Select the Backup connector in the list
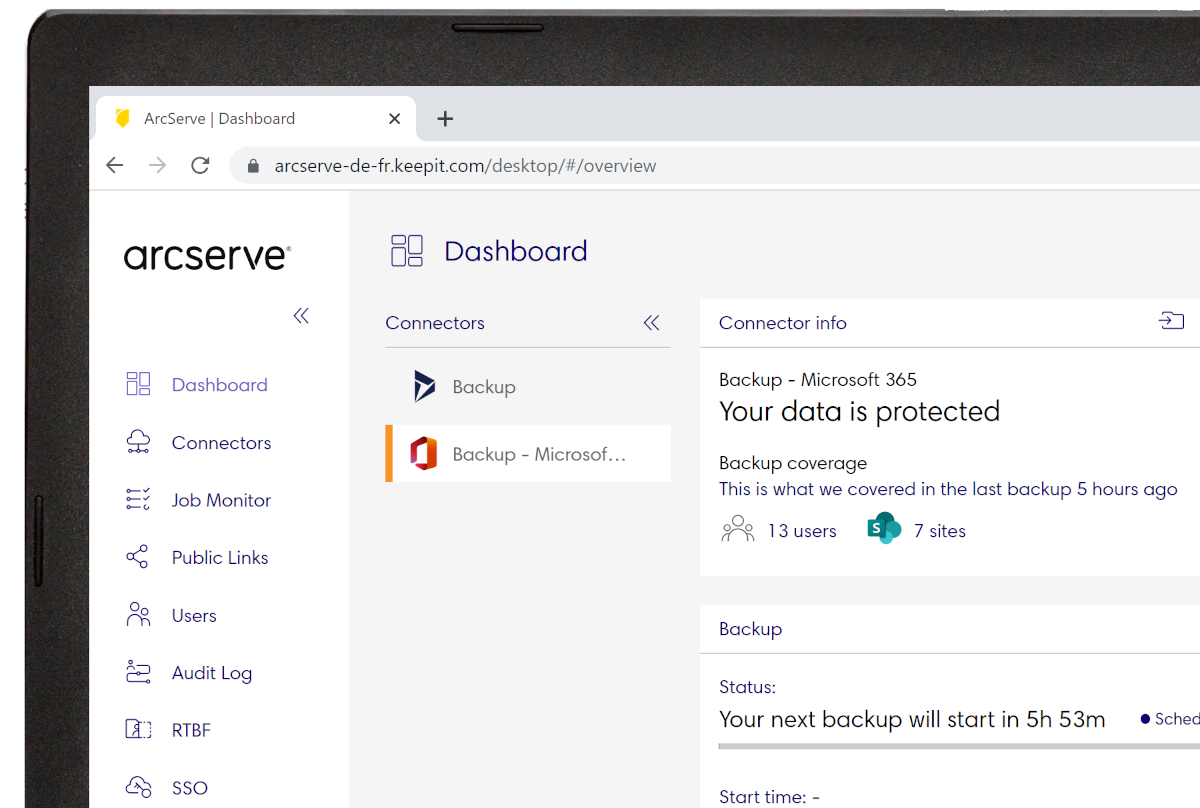The width and height of the screenshot is (1200, 808). point(528,387)
